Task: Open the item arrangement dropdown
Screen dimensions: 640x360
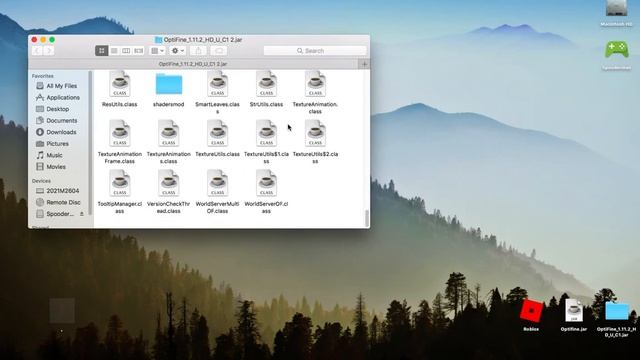Action: pyautogui.click(x=157, y=51)
